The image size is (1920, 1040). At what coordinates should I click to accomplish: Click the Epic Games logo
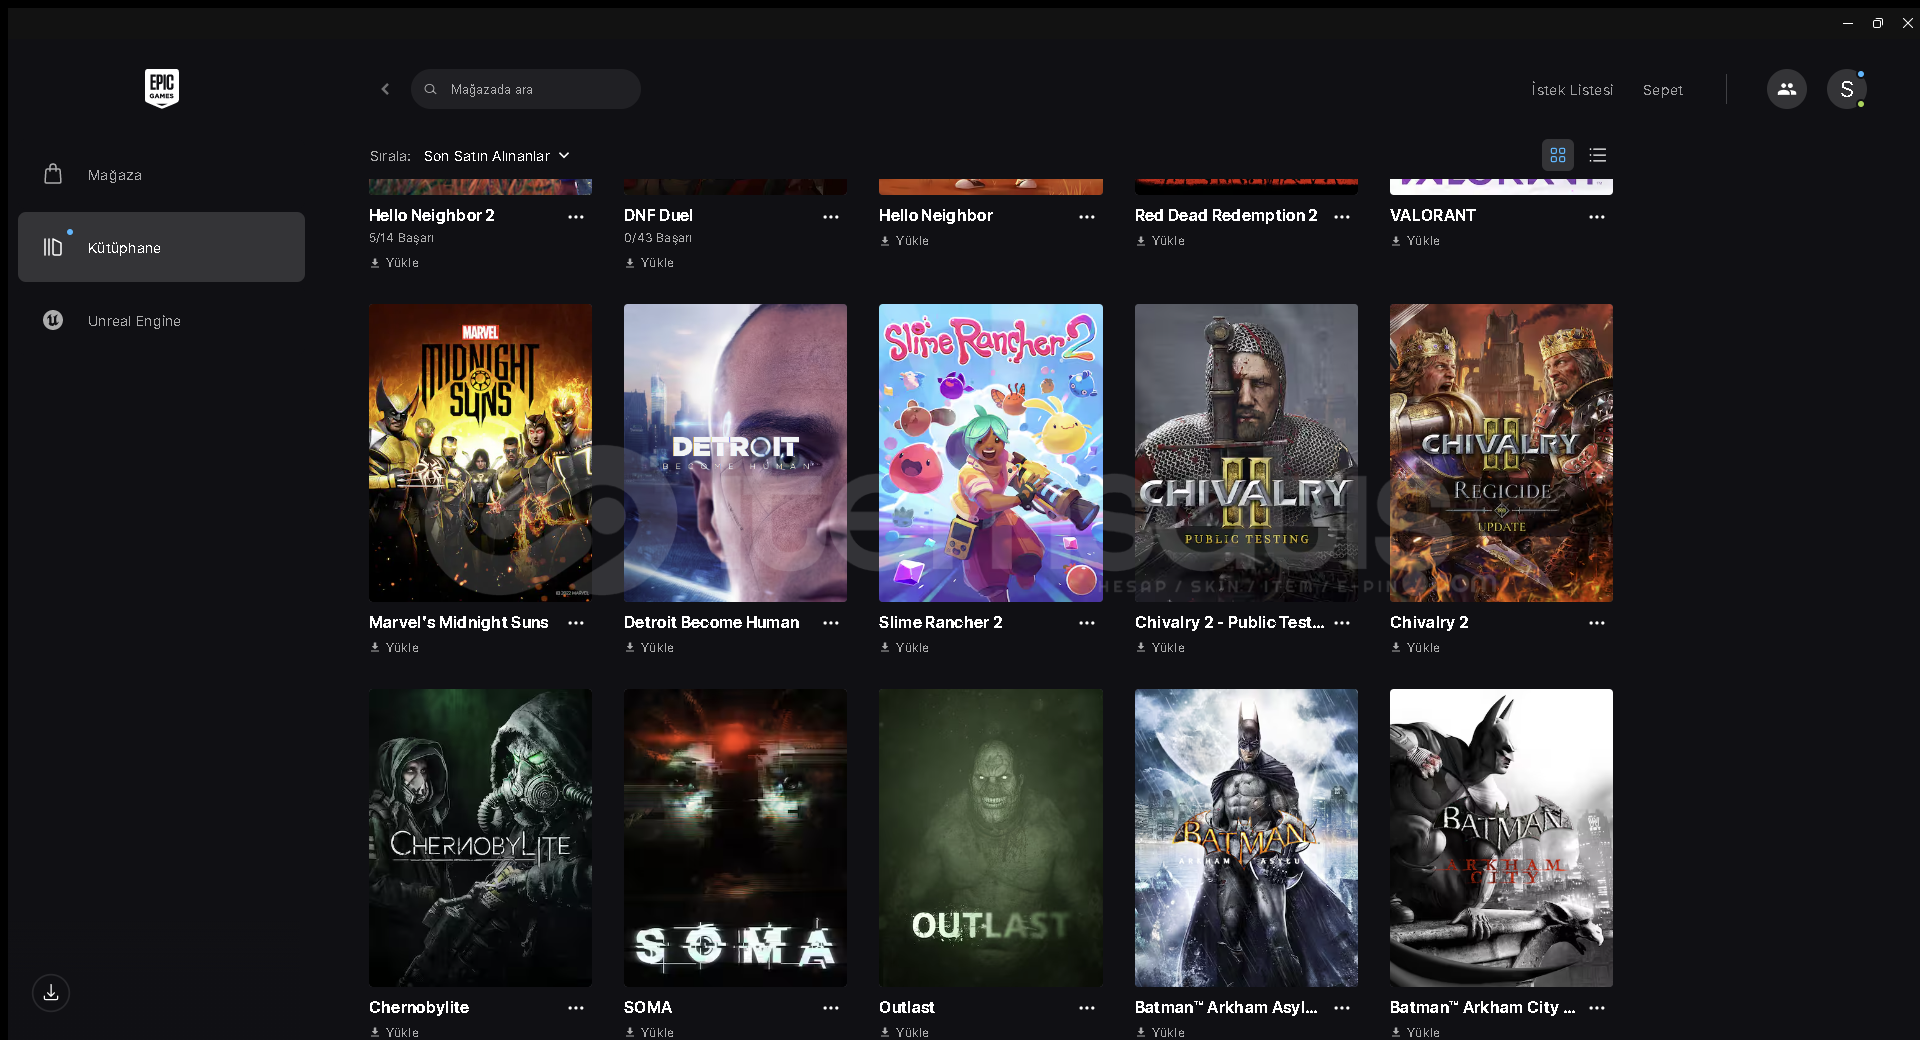pos(161,88)
